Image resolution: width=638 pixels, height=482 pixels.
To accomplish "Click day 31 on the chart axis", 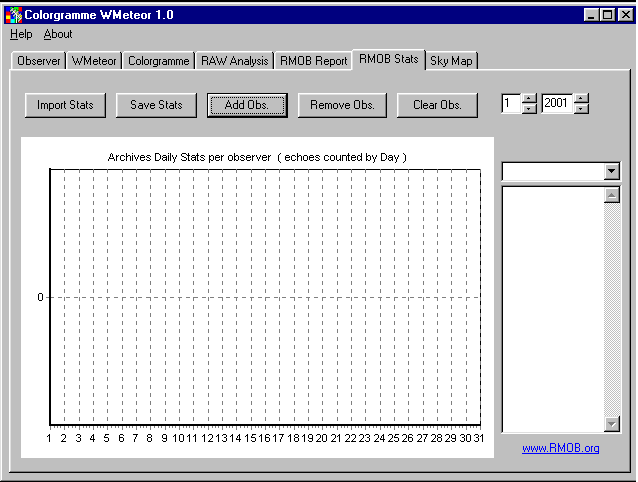I will (x=479, y=438).
